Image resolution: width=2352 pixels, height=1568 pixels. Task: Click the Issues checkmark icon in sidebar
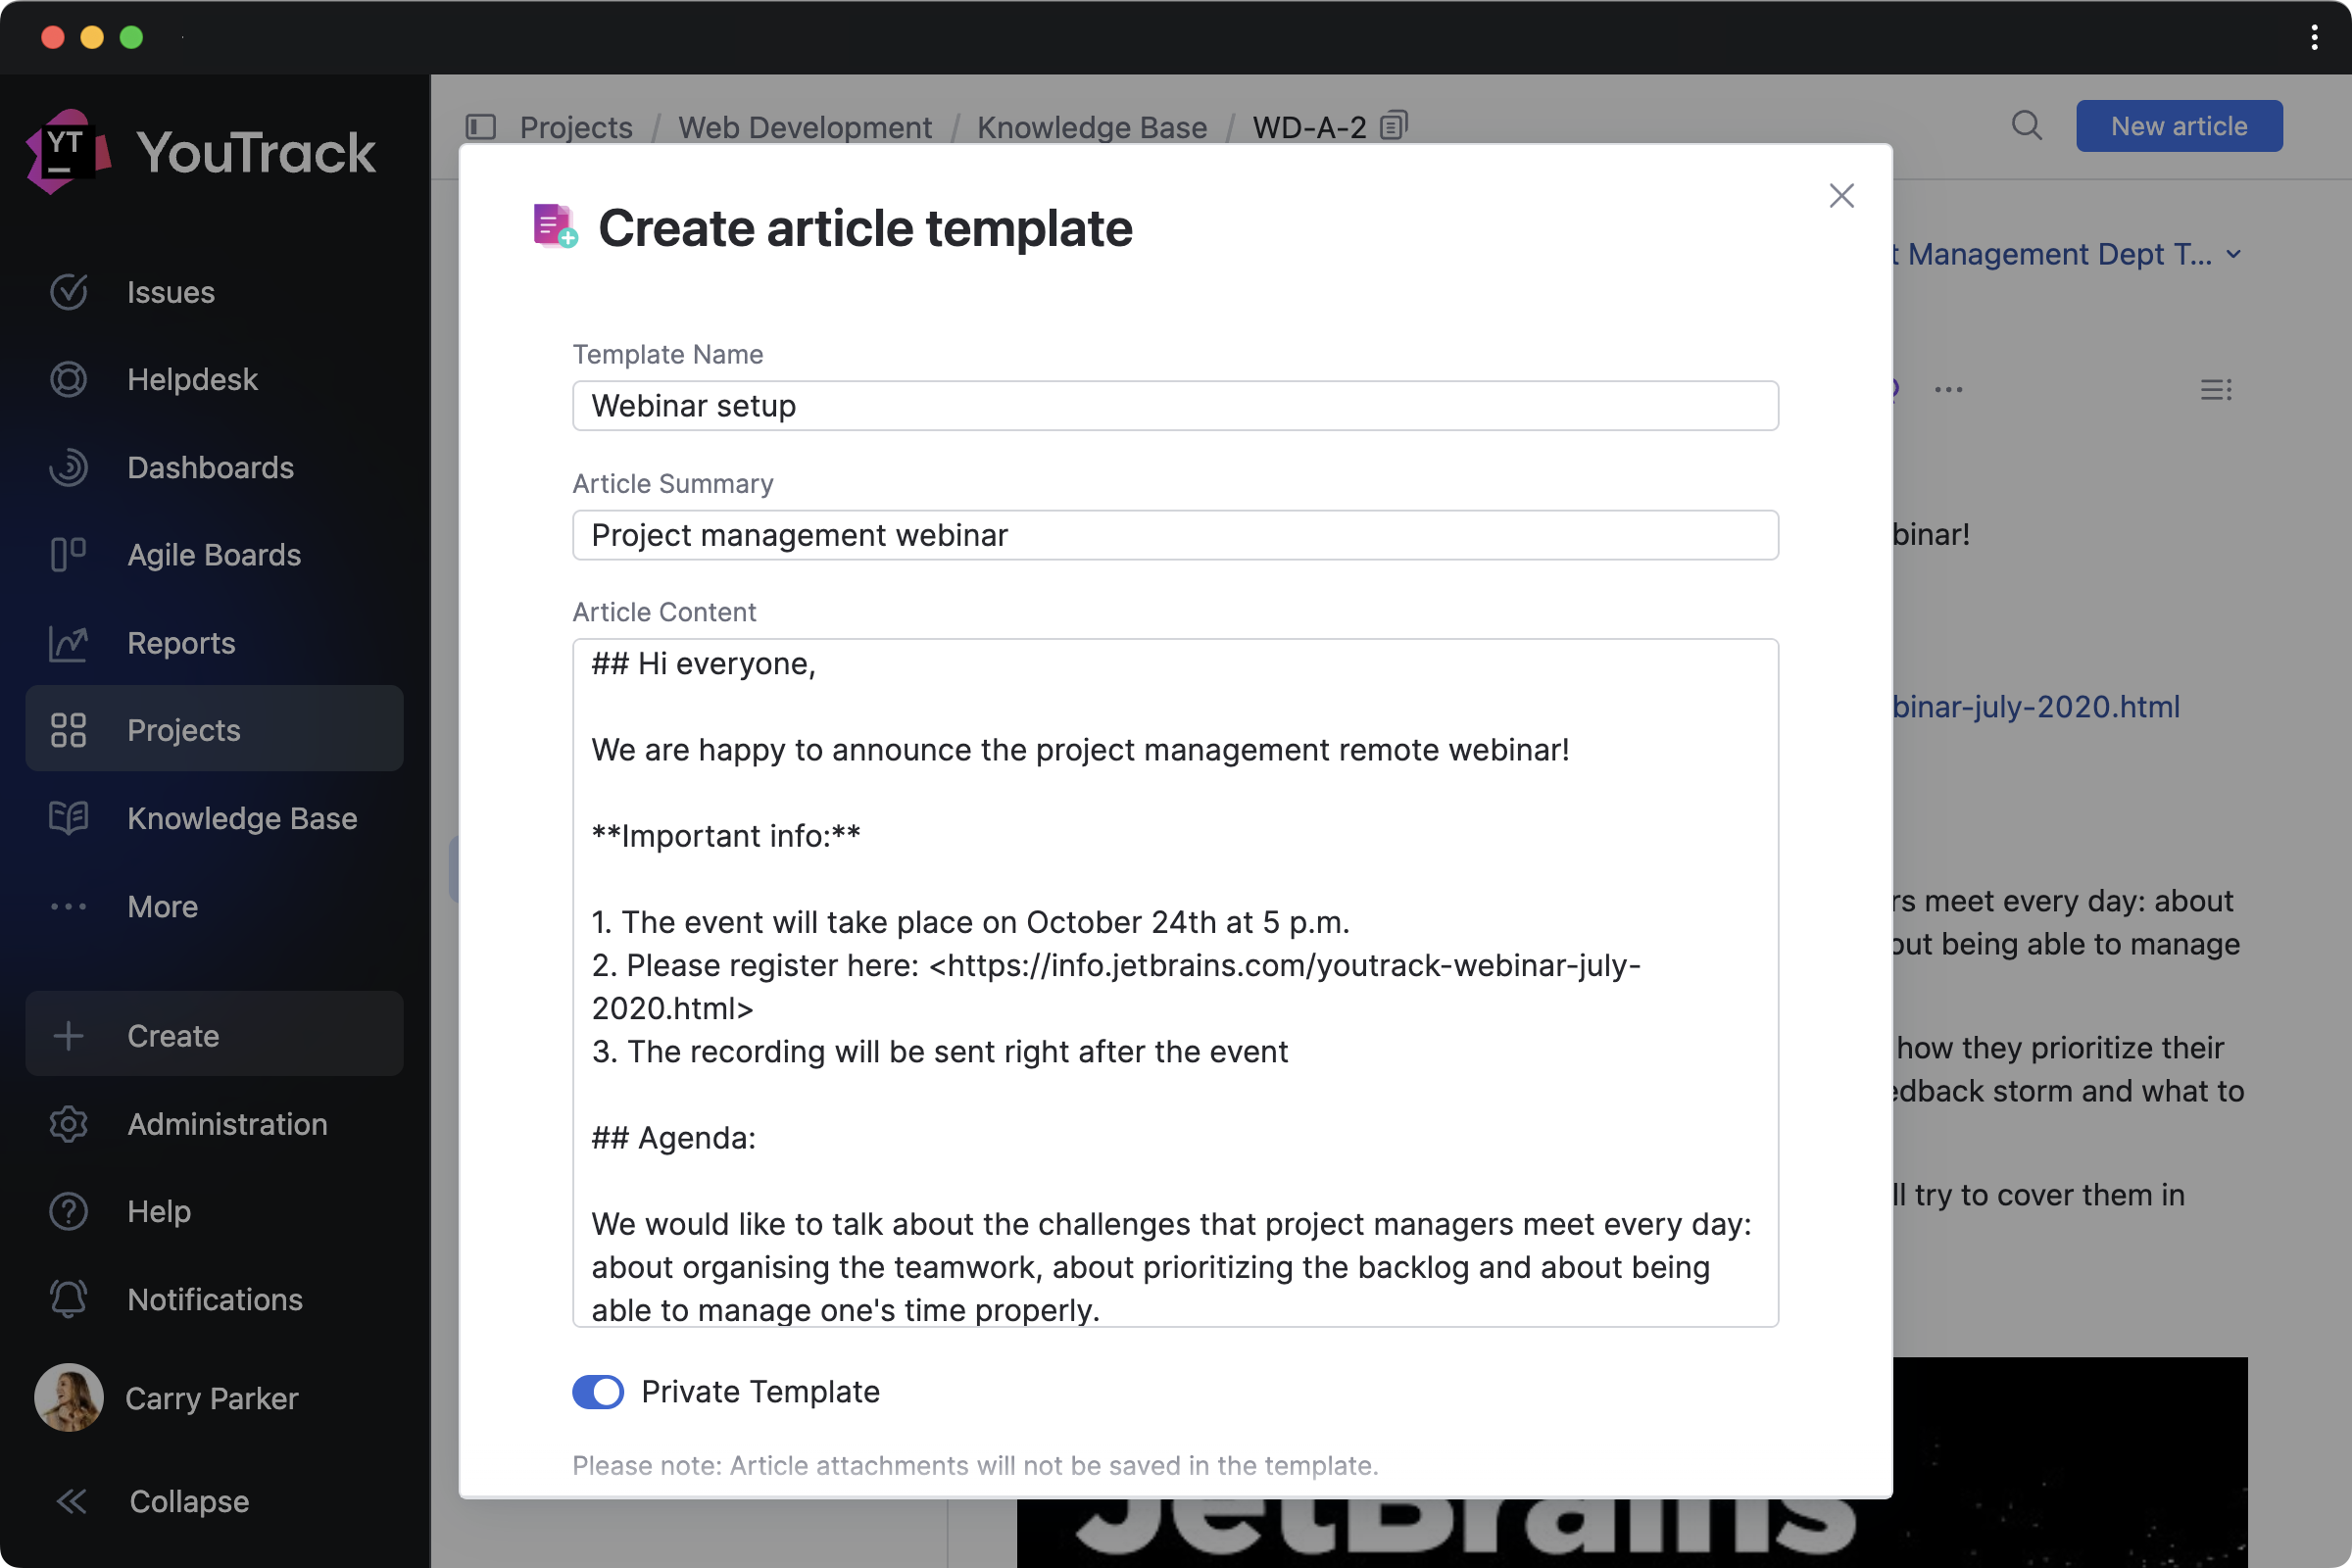point(68,292)
